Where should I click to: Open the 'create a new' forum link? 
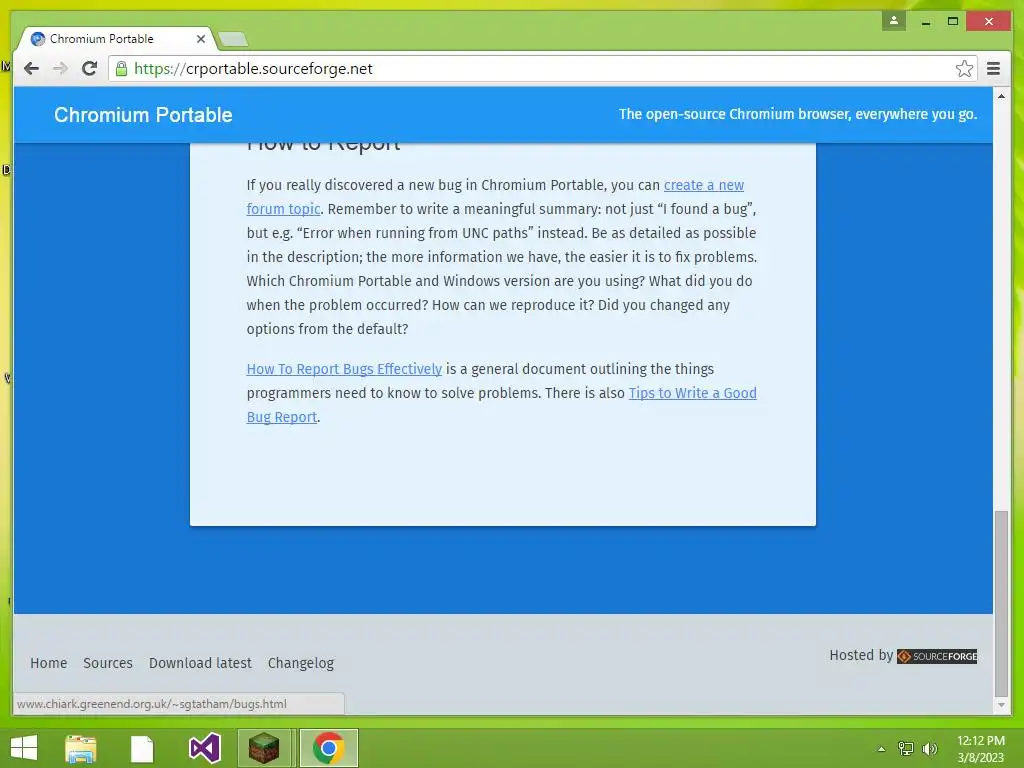pos(704,185)
